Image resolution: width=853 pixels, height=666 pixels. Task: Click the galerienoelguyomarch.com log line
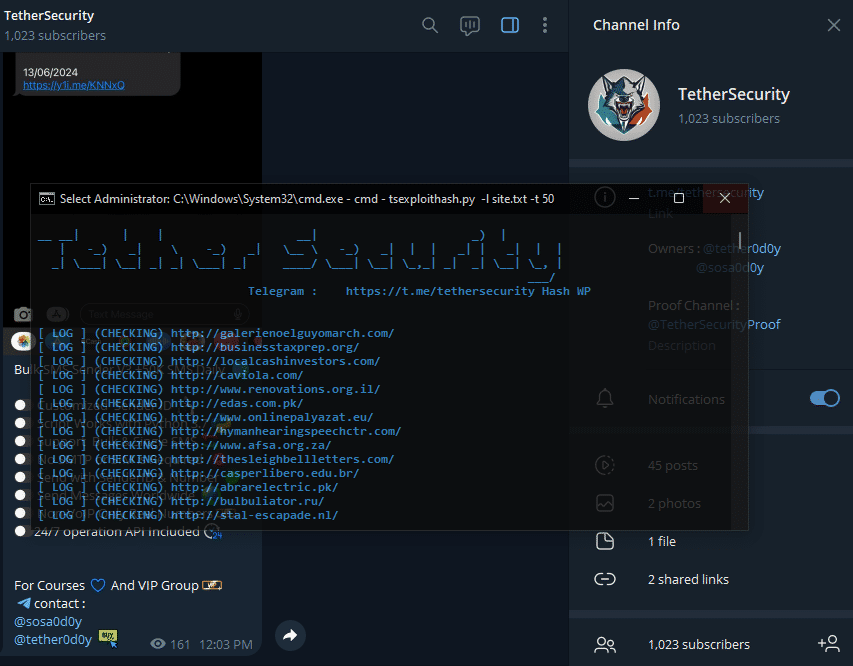[216, 333]
